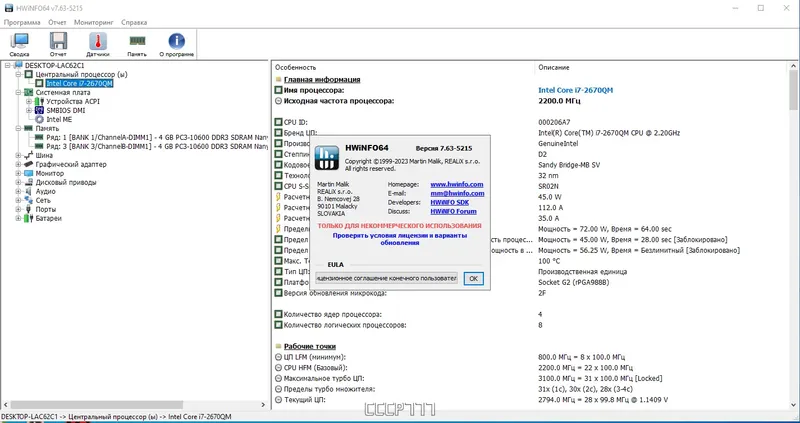
Task: Click left pane horizontal scrollbar right arrow
Action: (x=263, y=405)
